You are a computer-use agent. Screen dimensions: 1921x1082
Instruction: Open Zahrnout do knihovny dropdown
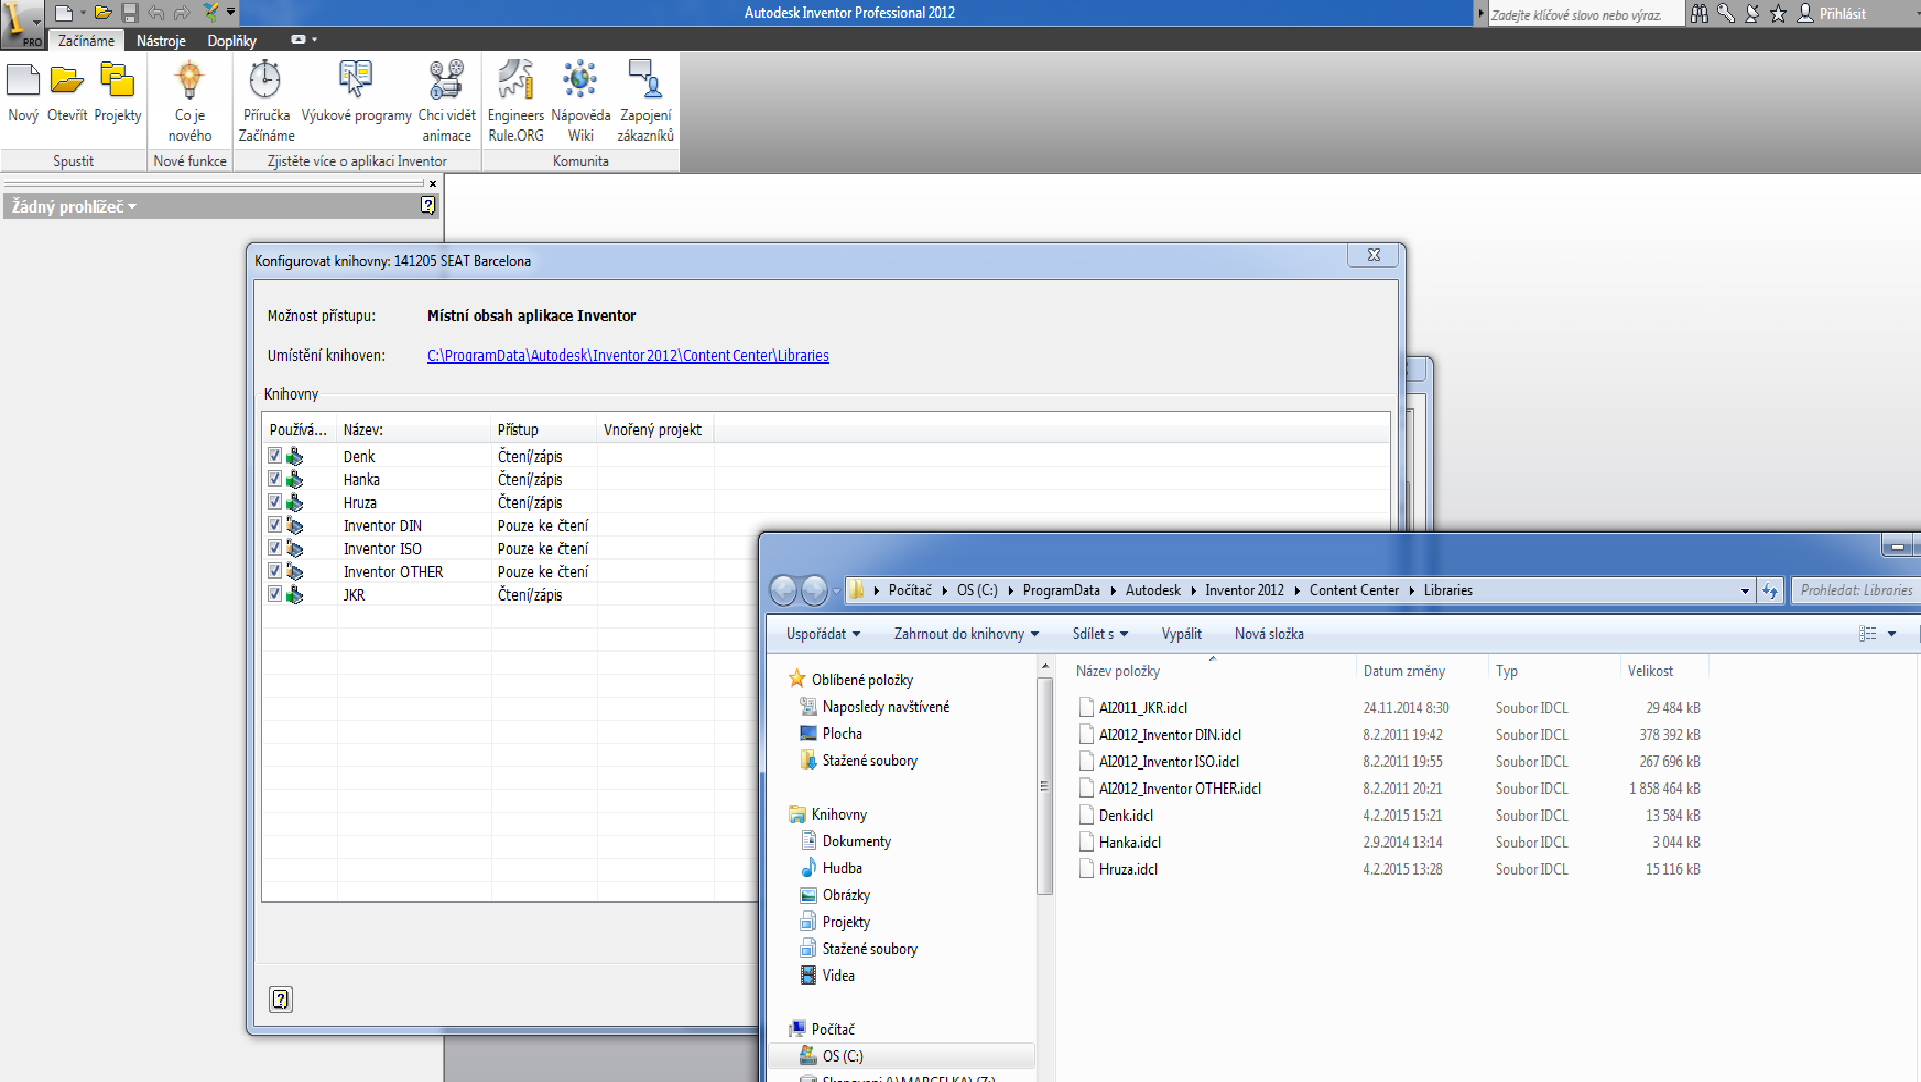coord(966,634)
